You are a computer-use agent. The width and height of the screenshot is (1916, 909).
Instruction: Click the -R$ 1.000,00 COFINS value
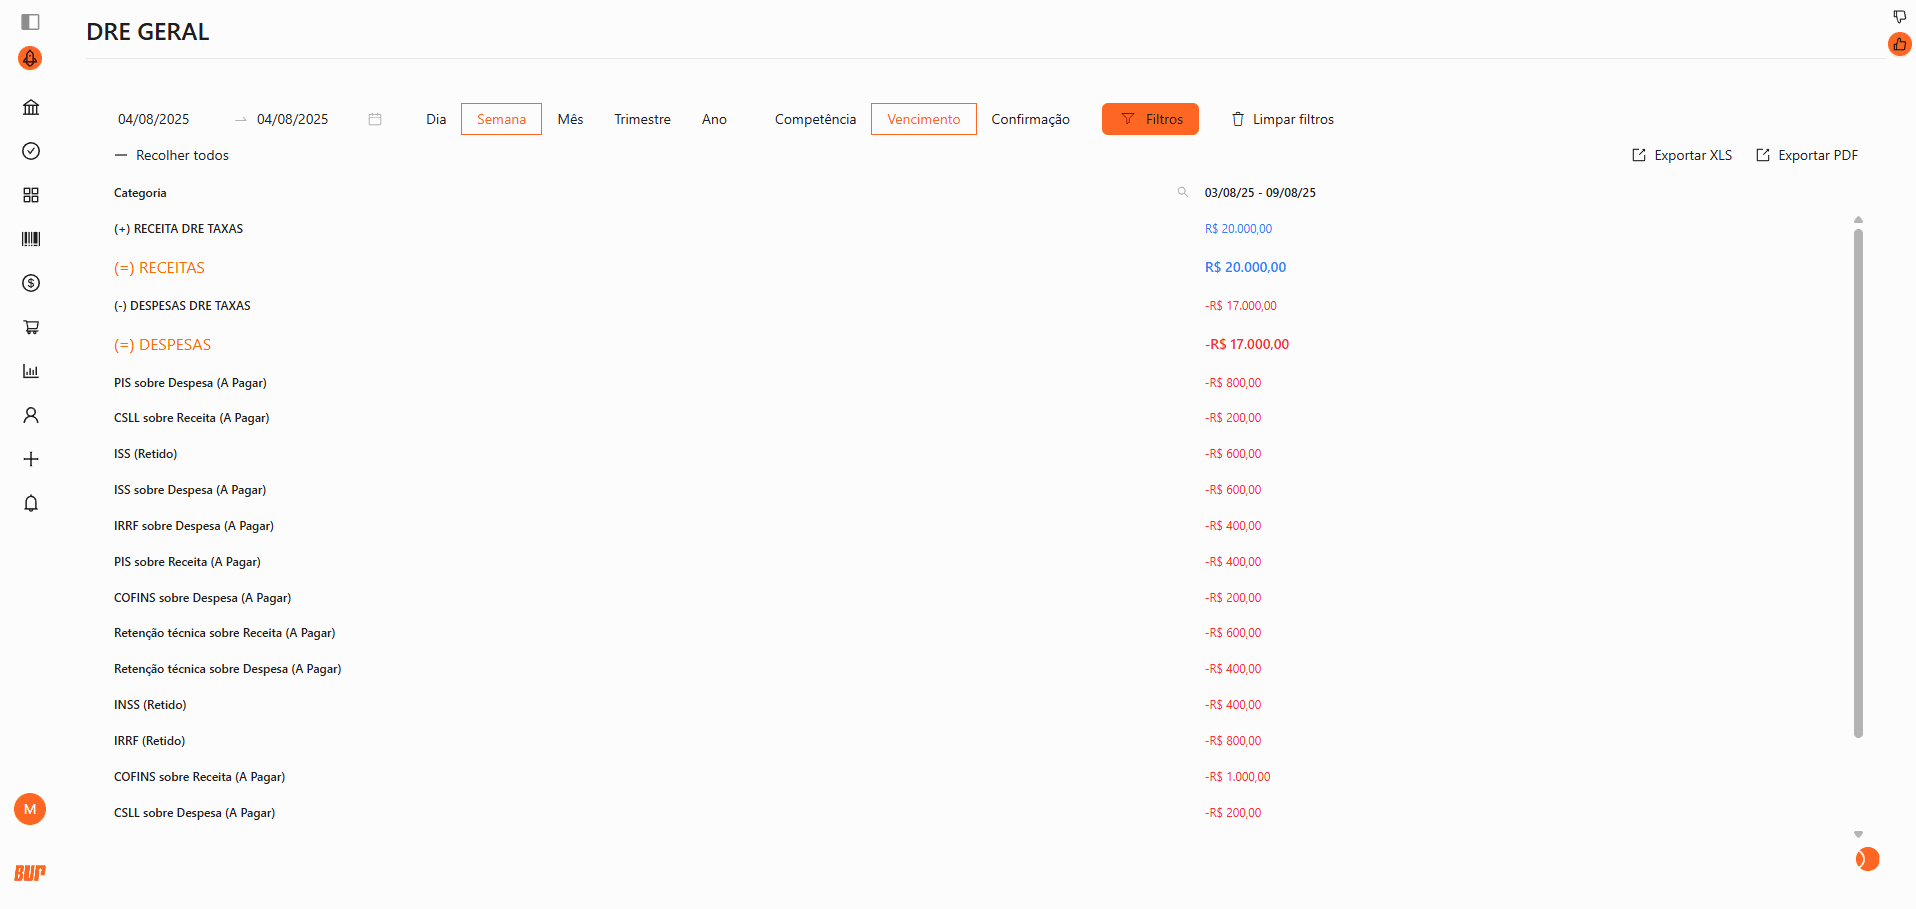[1237, 777]
